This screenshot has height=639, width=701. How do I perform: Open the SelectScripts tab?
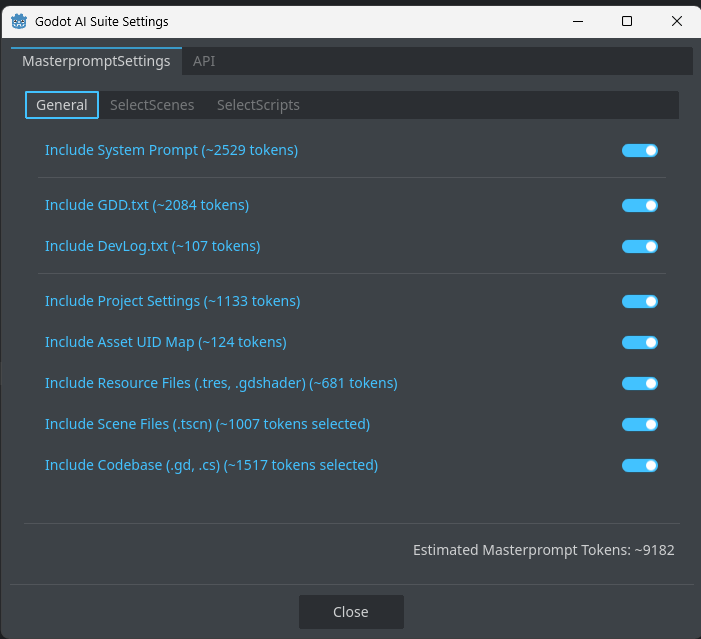tap(258, 105)
